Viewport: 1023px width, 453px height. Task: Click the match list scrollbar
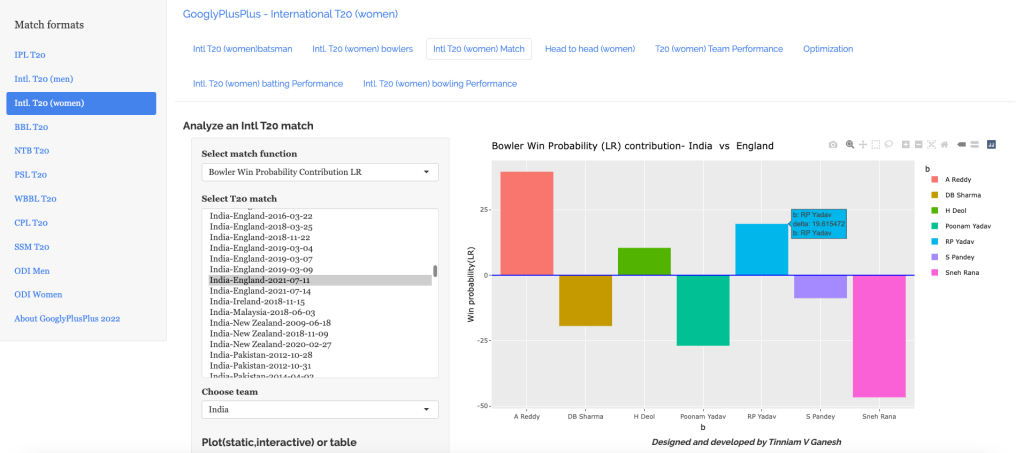(x=434, y=271)
